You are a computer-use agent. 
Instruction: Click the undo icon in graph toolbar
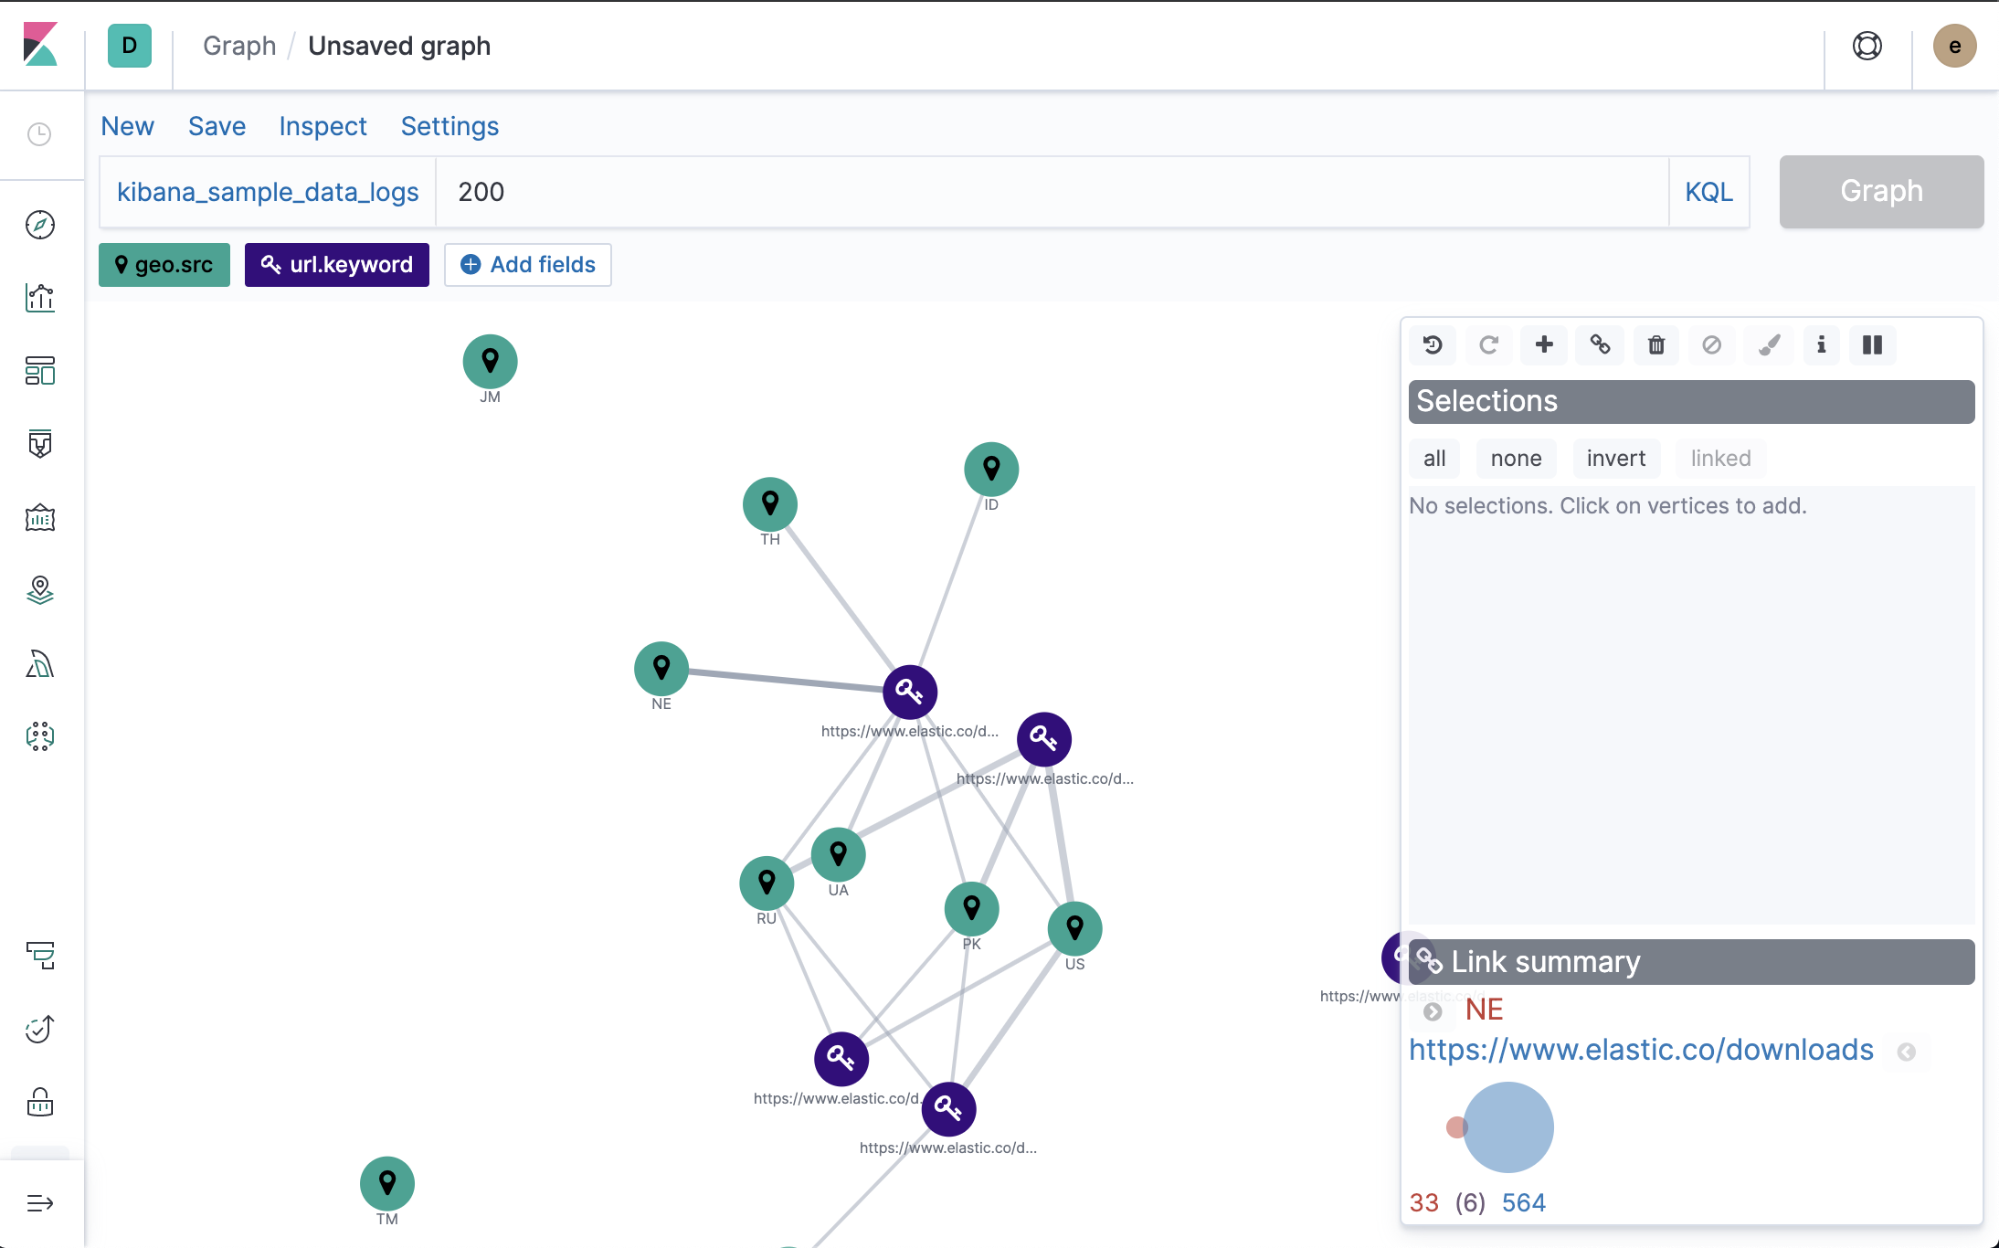(x=1432, y=345)
